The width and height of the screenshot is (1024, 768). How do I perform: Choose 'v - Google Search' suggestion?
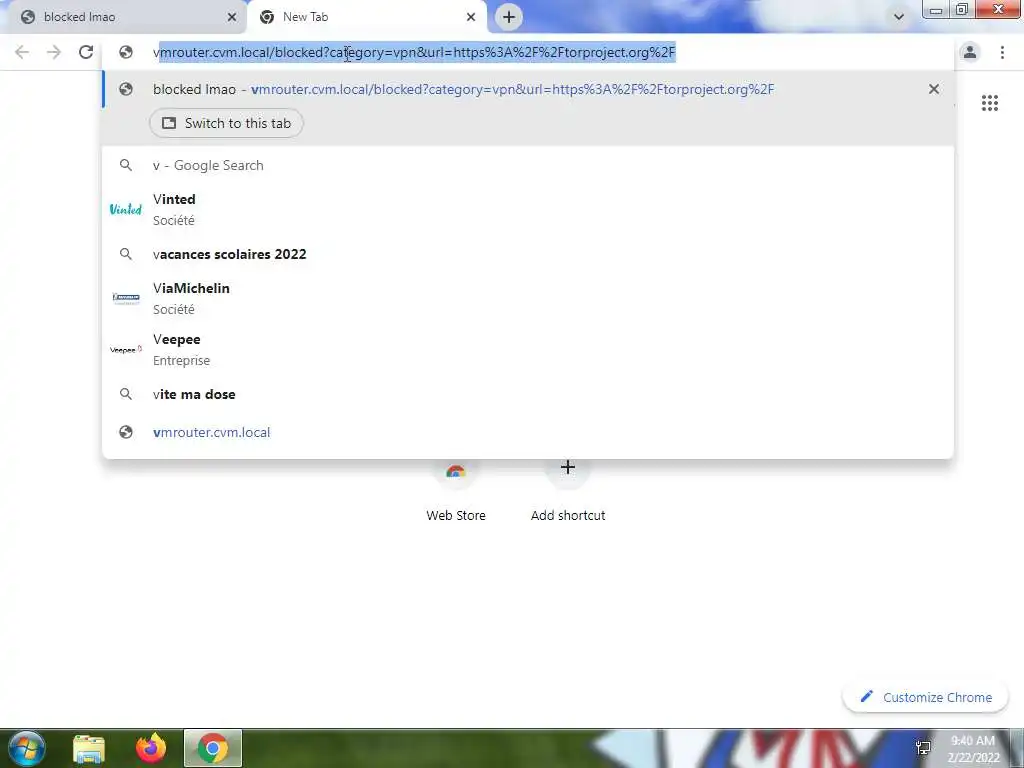(528, 165)
